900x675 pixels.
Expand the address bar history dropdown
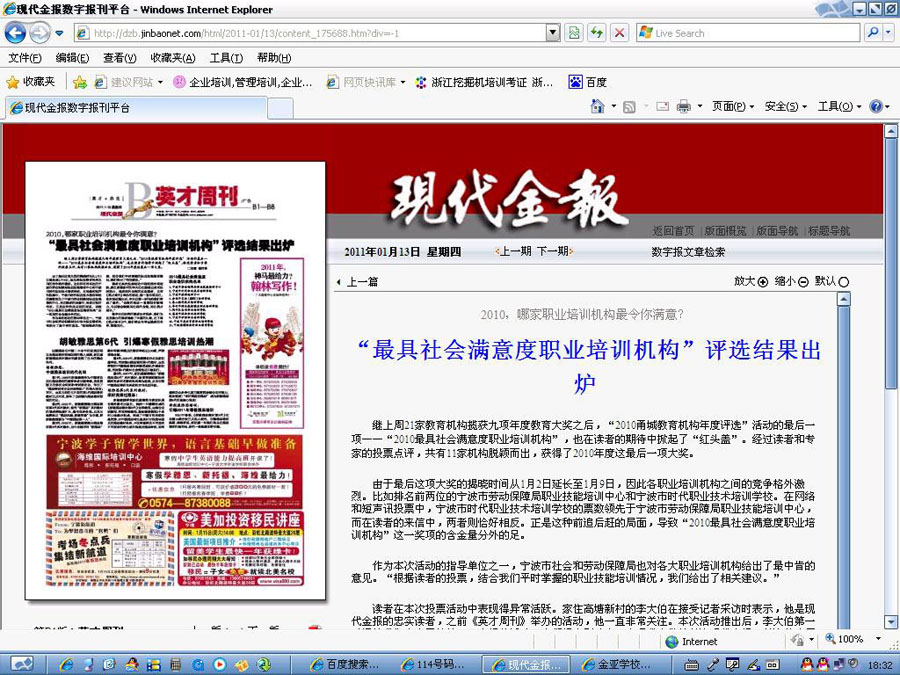(553, 33)
